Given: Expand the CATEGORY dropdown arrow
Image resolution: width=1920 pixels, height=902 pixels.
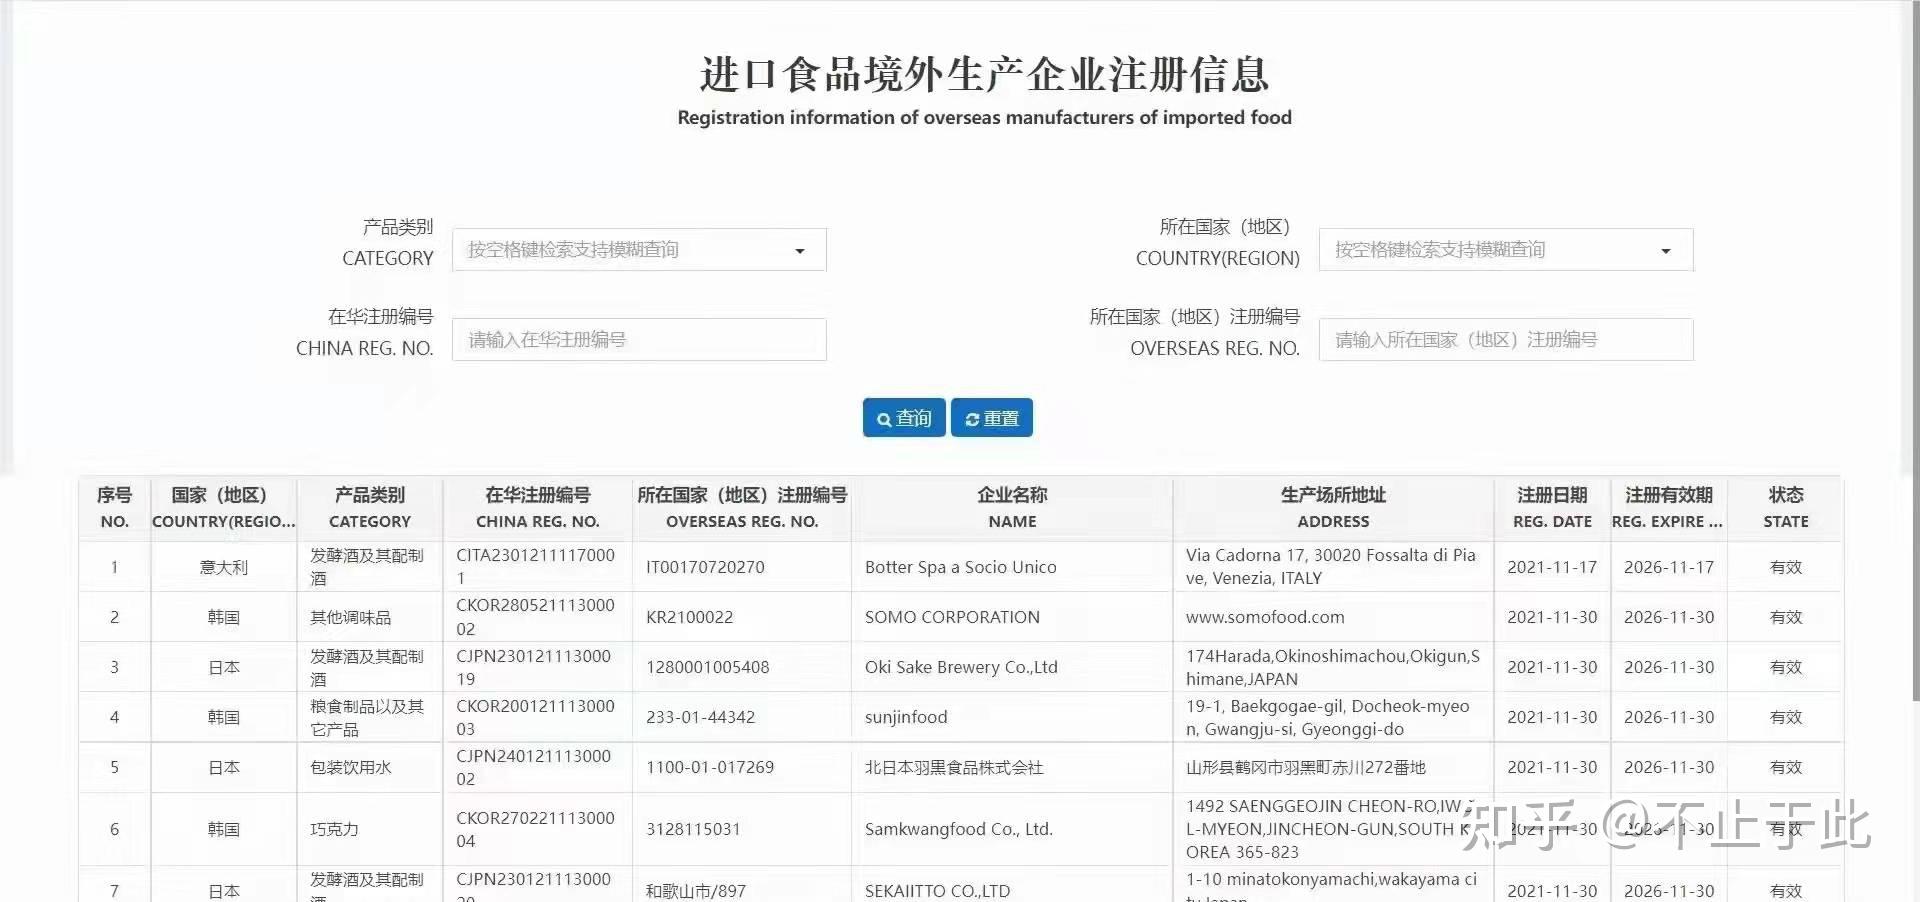Looking at the screenshot, I should [x=799, y=251].
